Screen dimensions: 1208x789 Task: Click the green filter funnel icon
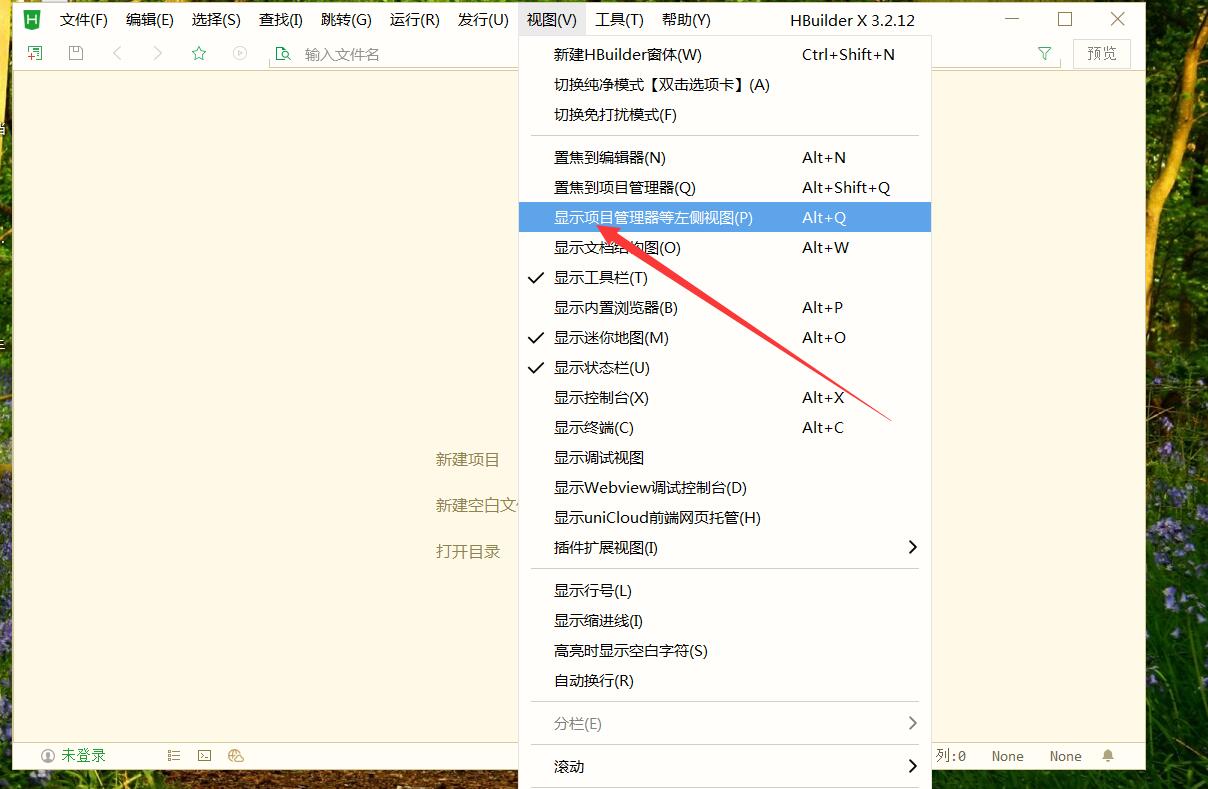[1045, 54]
